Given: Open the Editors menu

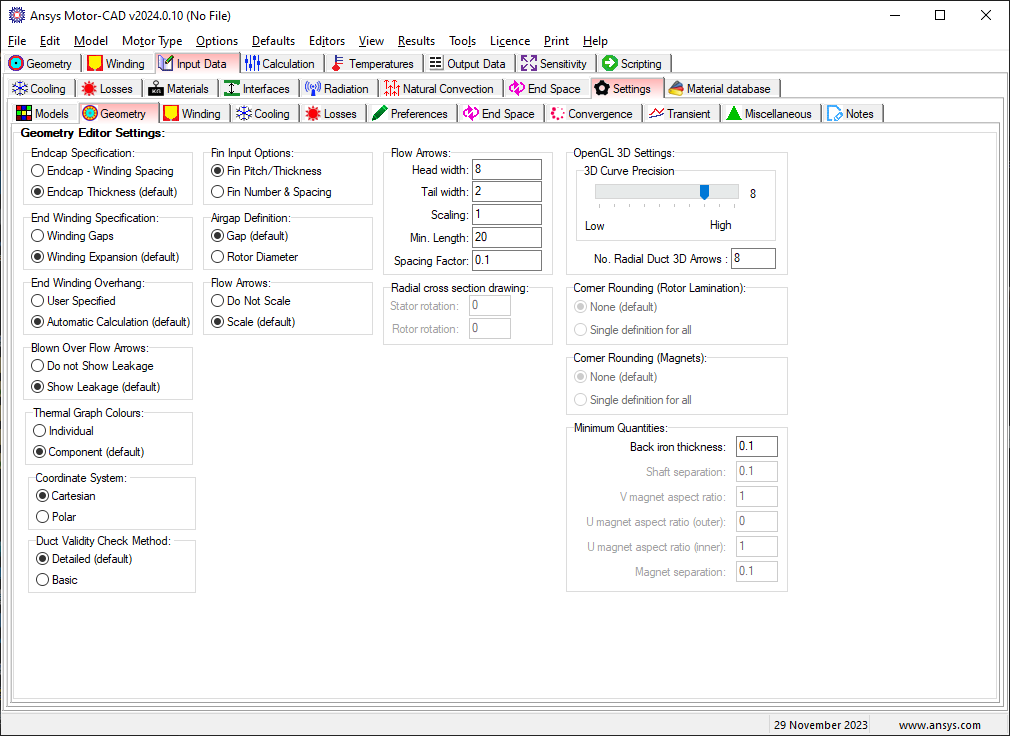Looking at the screenshot, I should [x=326, y=41].
